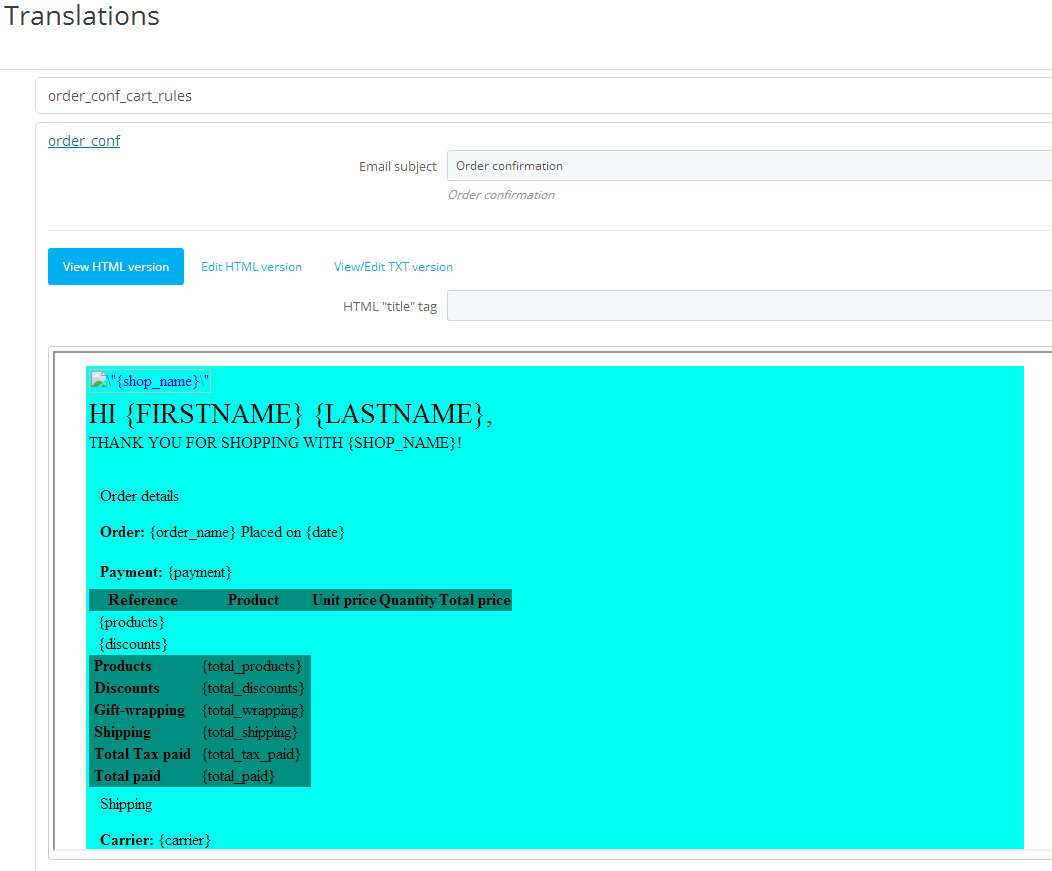Select the {order_name} placeholder text
This screenshot has height=871, width=1052.
click(x=193, y=532)
